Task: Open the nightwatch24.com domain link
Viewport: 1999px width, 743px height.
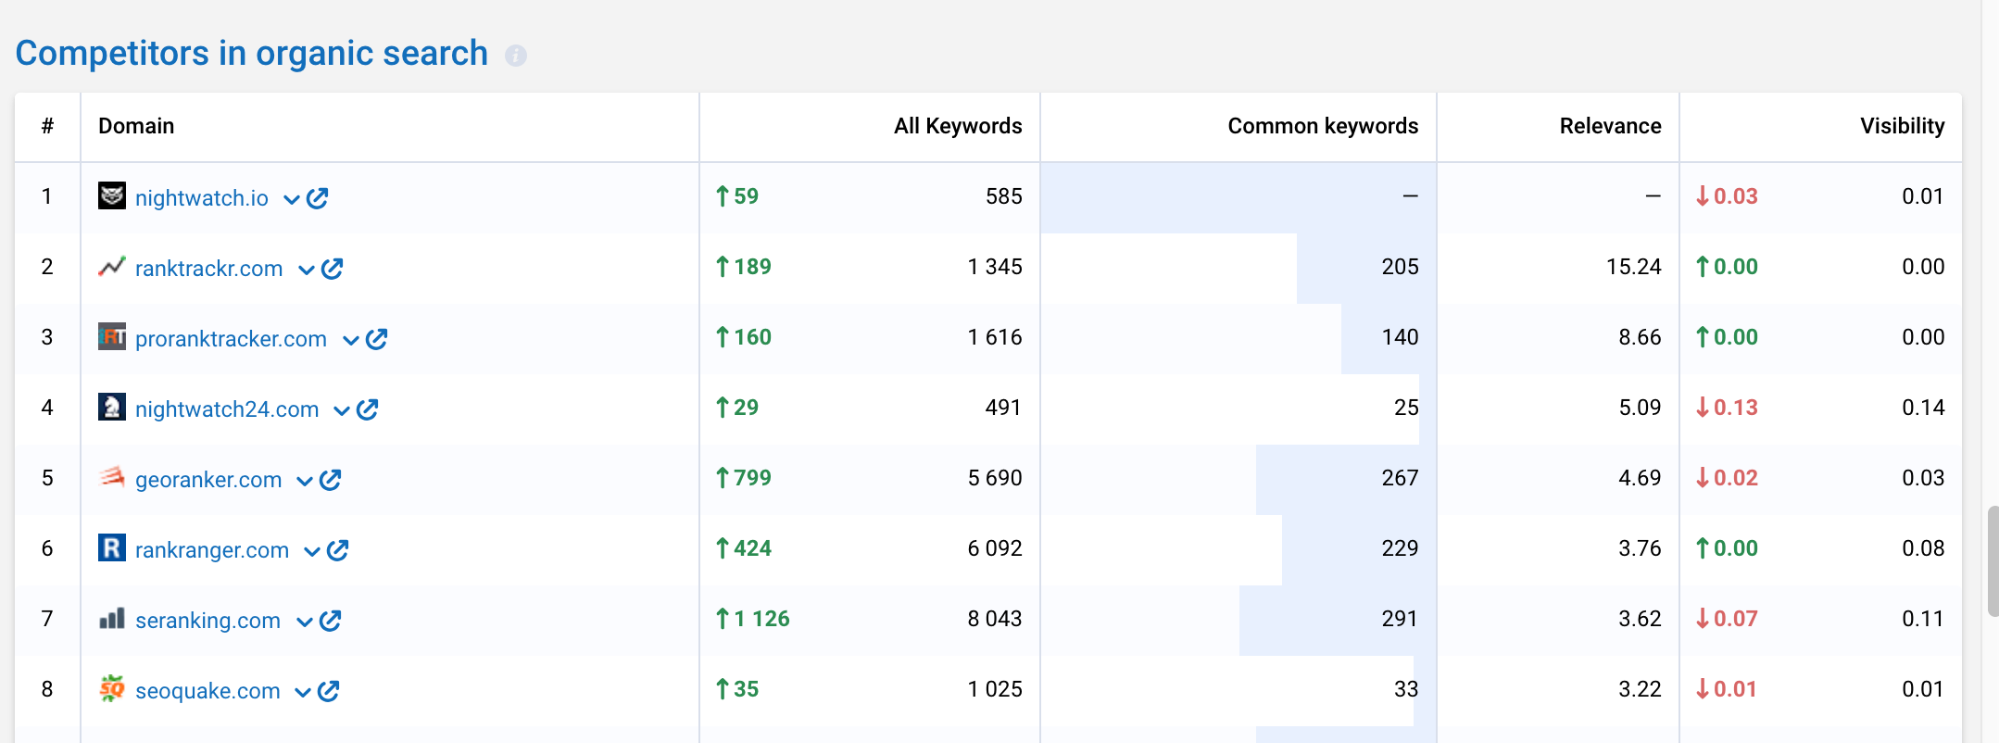Action: pyautogui.click(x=227, y=409)
